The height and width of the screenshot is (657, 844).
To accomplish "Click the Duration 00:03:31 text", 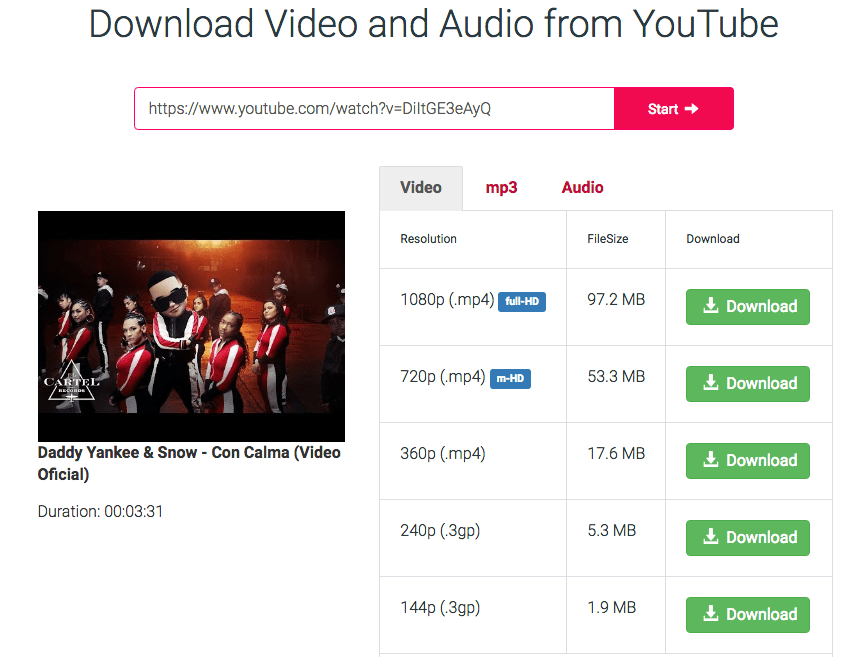I will (x=100, y=511).
